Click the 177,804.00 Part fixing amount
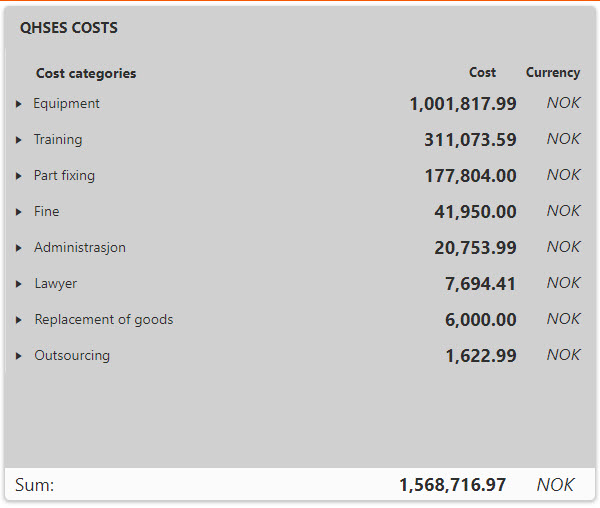 point(470,176)
